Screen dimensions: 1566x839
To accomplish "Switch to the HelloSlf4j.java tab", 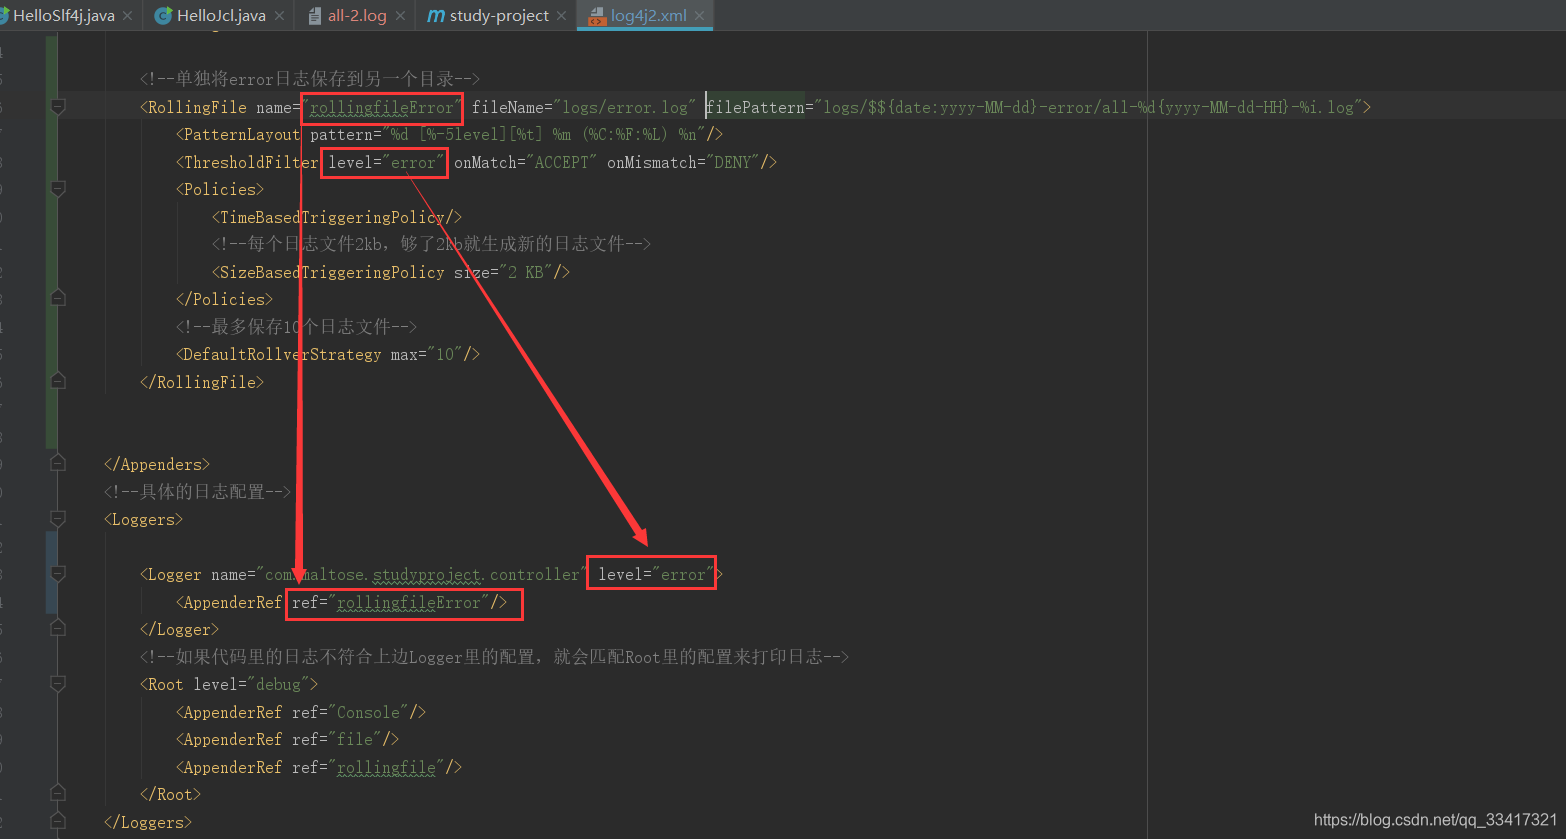I will tap(64, 16).
